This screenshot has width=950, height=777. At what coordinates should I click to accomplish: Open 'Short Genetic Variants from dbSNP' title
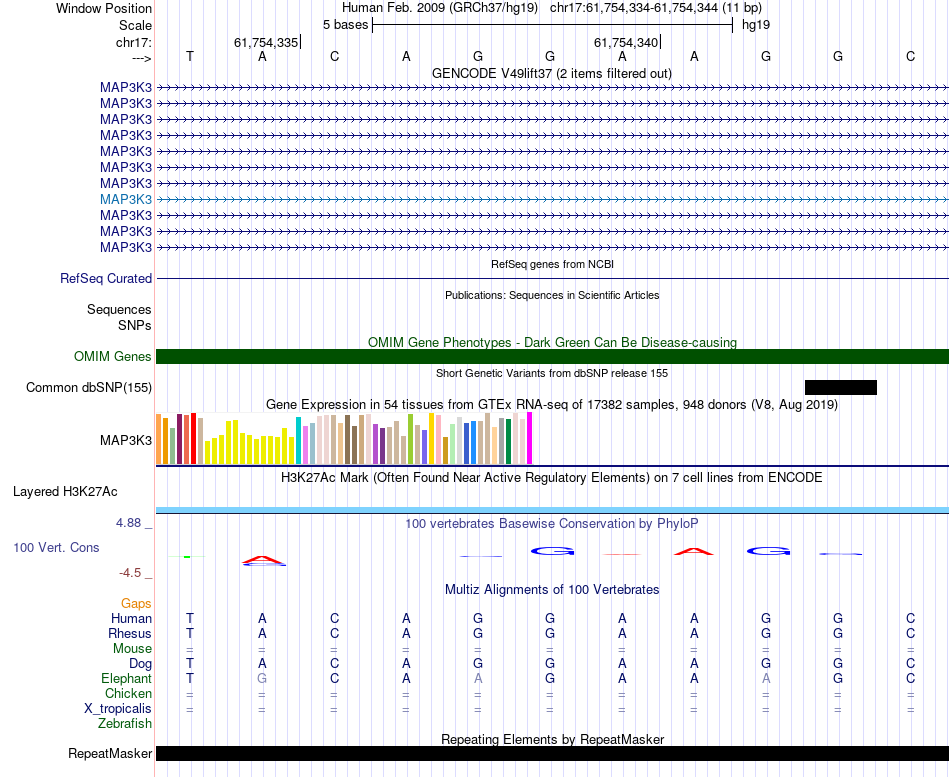pos(552,373)
